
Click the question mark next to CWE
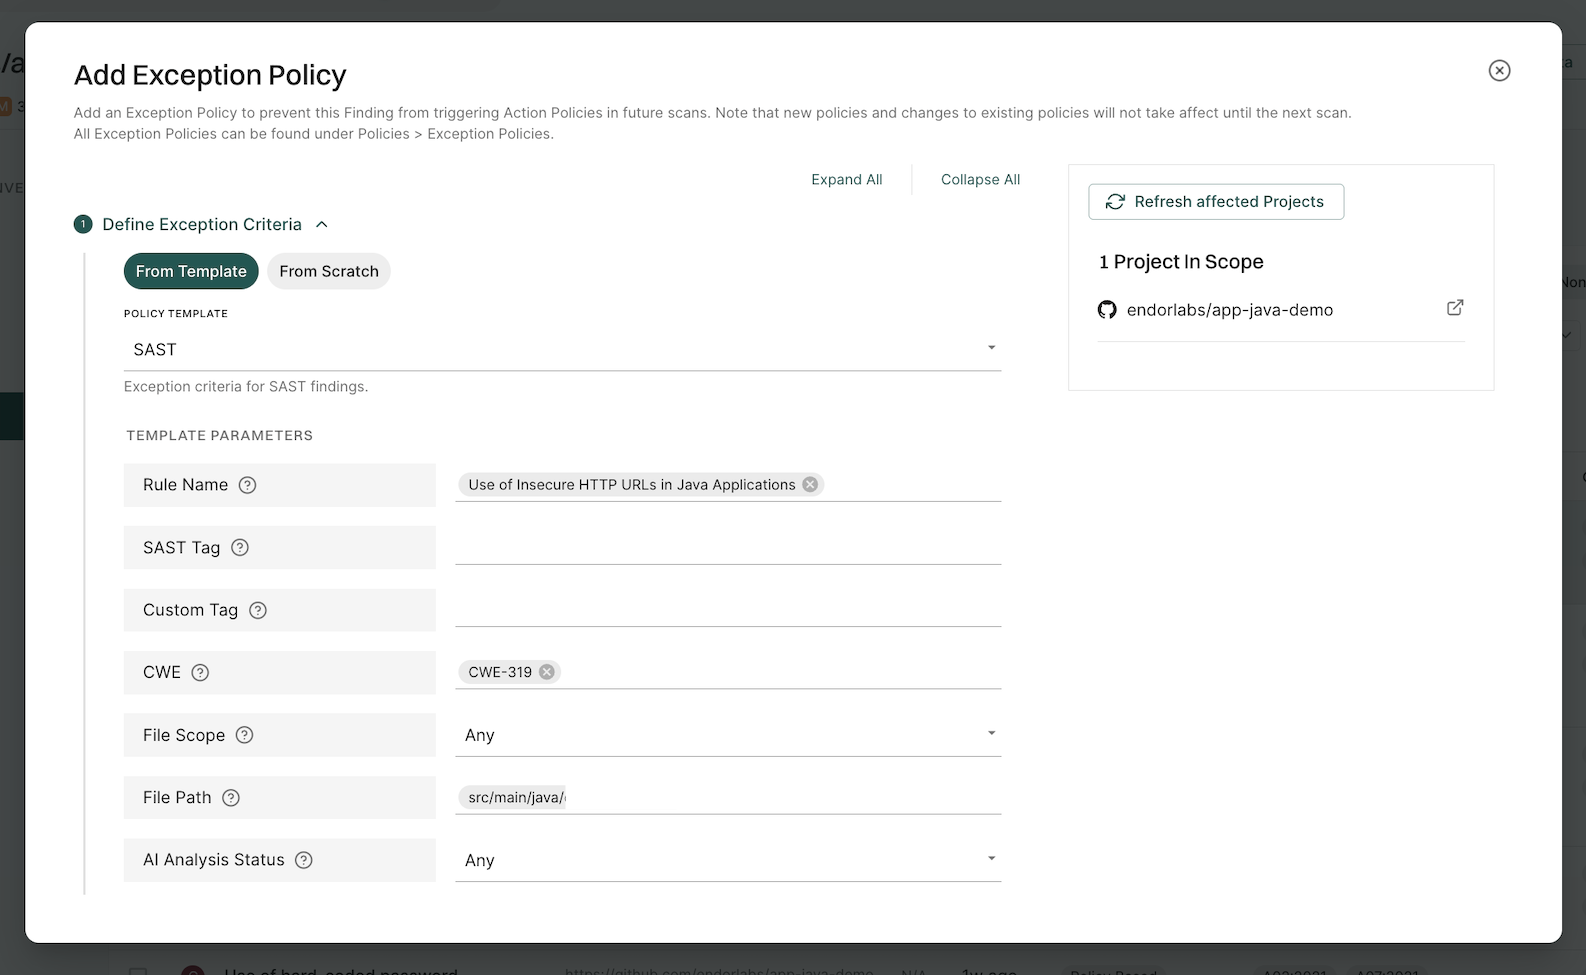coord(200,673)
